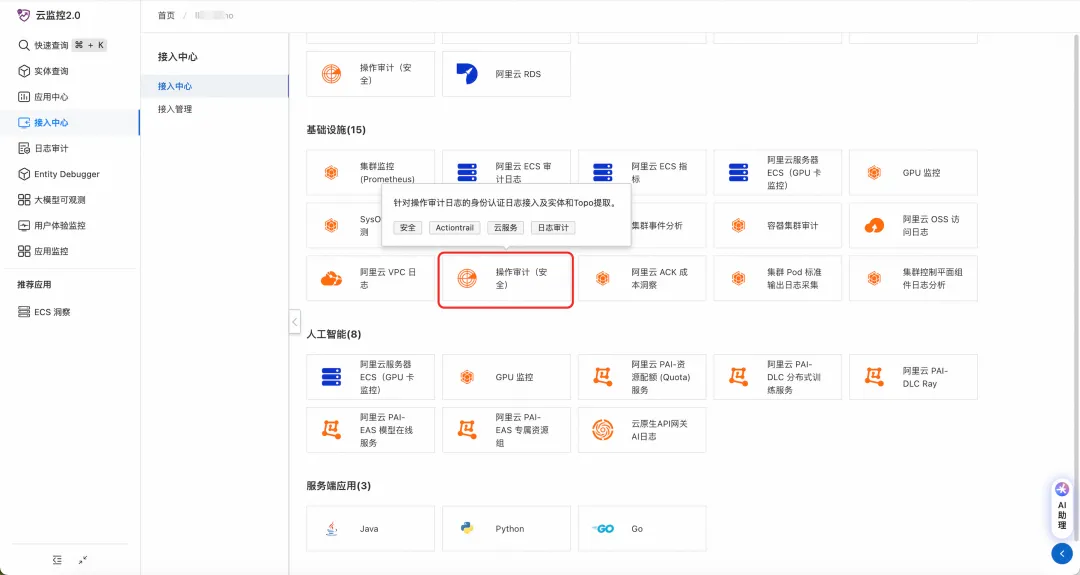The height and width of the screenshot is (575, 1080).
Task: Switch to 接入管理 tab
Action: pos(175,109)
